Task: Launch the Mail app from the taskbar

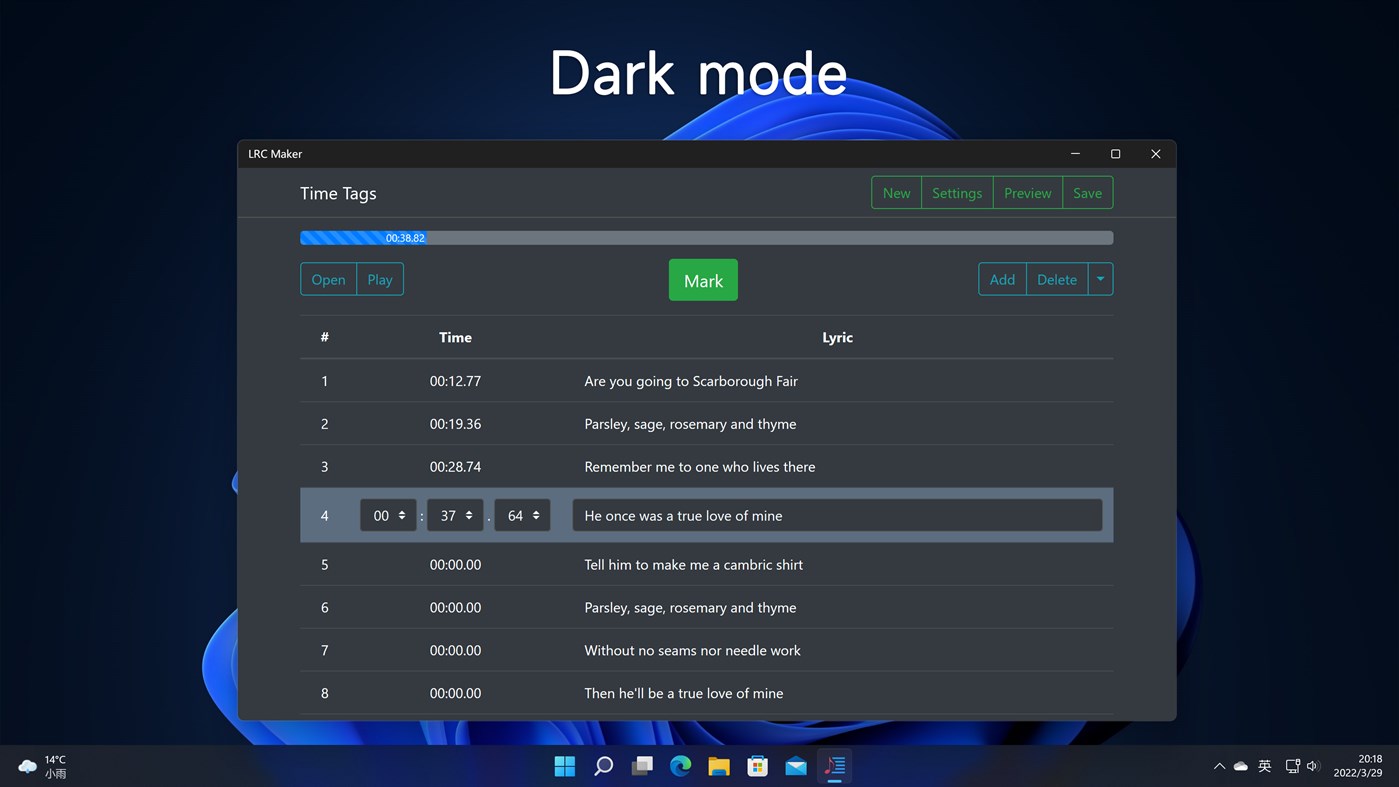Action: (x=795, y=765)
